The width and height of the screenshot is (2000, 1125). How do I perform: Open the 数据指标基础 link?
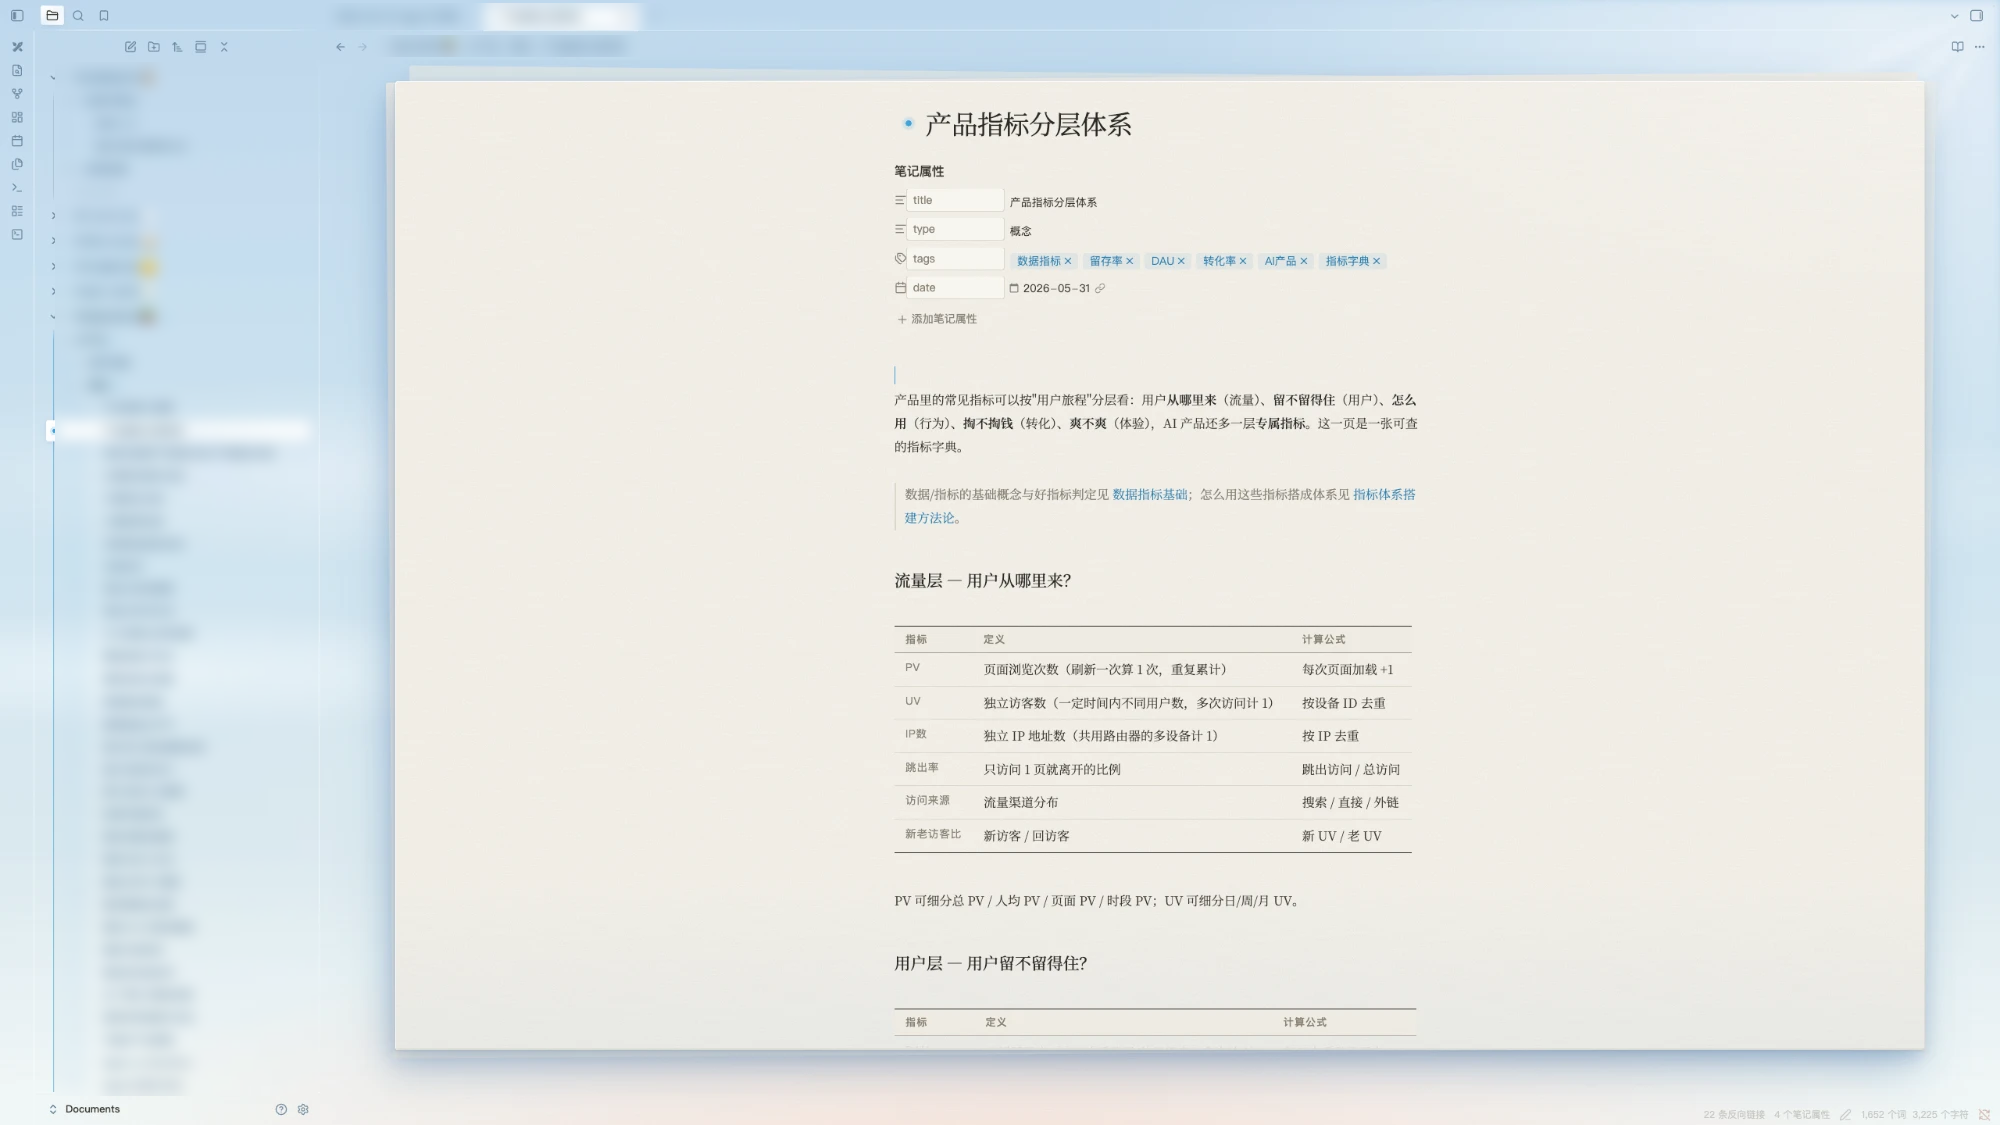click(1150, 494)
